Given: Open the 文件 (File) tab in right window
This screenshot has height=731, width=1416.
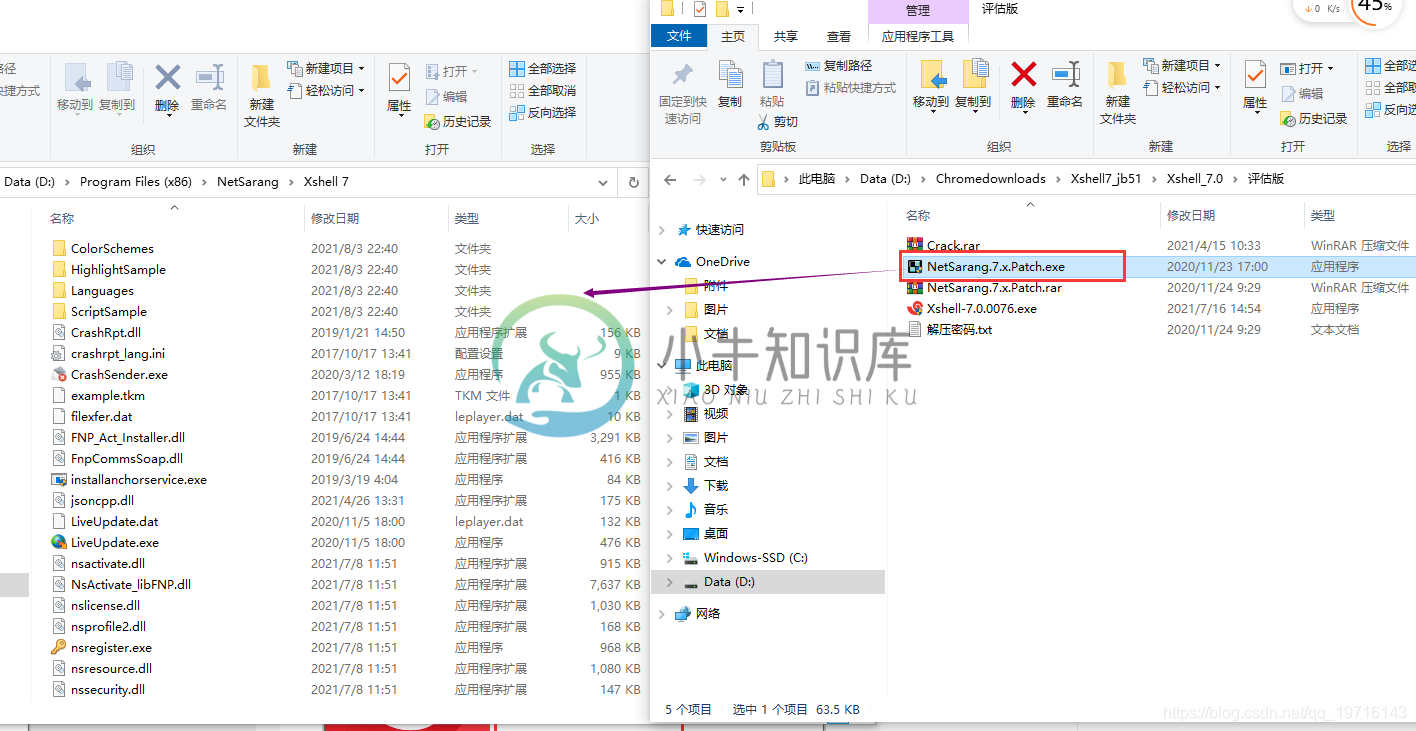Looking at the screenshot, I should [679, 36].
